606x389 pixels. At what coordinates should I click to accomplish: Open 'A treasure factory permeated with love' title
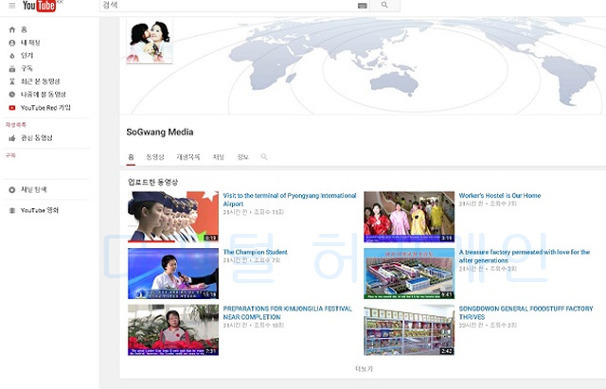coord(524,257)
